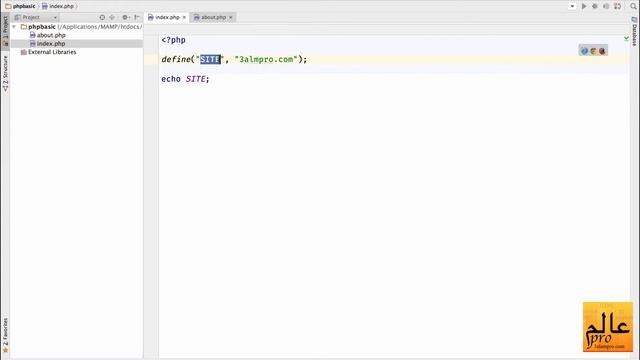Close the about.php editor tab
The height and width of the screenshot is (360, 640).
coord(231,17)
